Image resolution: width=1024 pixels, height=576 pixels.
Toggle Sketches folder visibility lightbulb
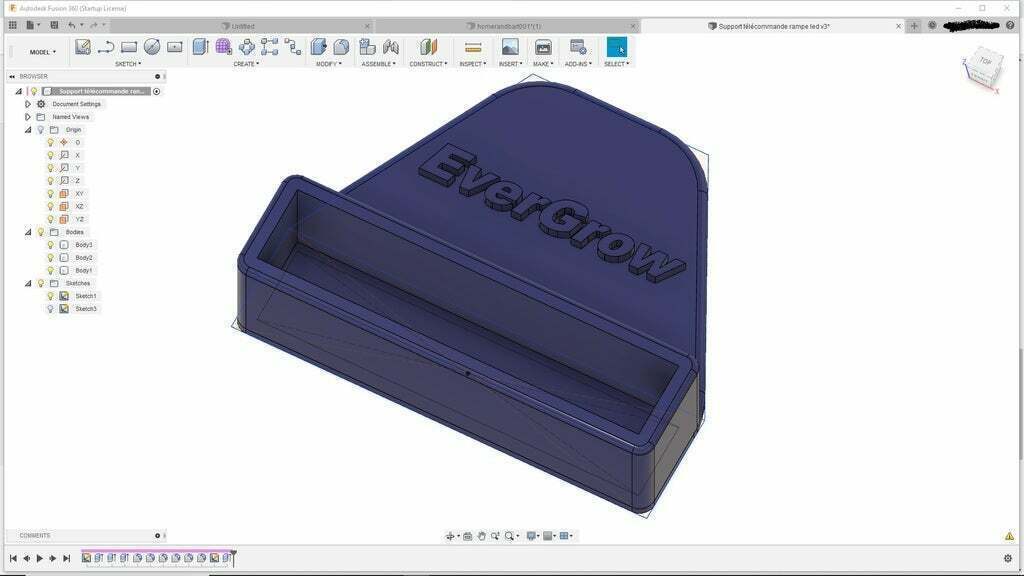click(40, 283)
